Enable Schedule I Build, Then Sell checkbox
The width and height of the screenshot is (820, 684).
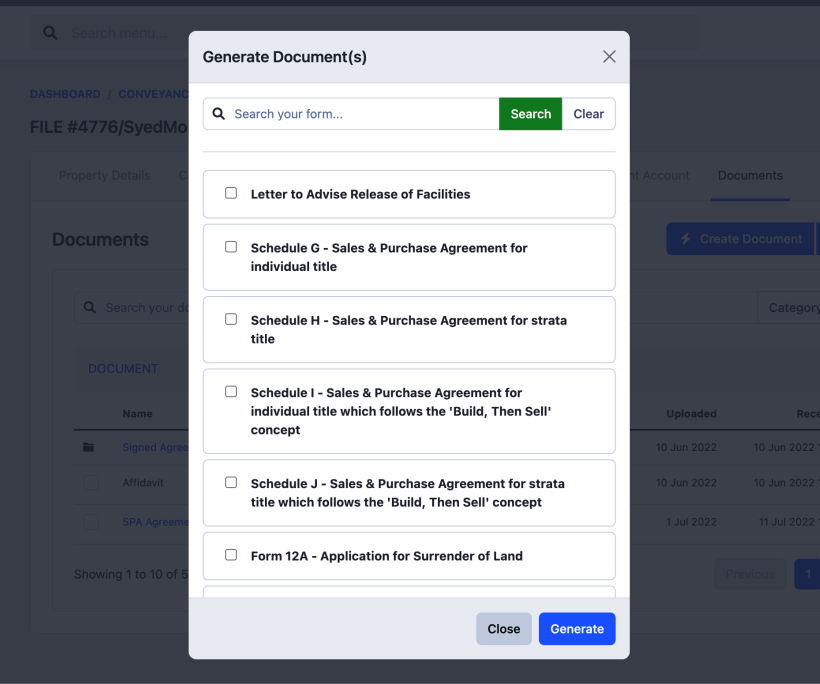tap(231, 392)
